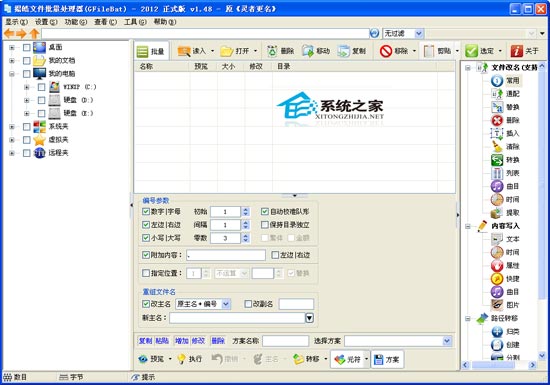Enable the 指定位置 checkbox

coord(146,273)
